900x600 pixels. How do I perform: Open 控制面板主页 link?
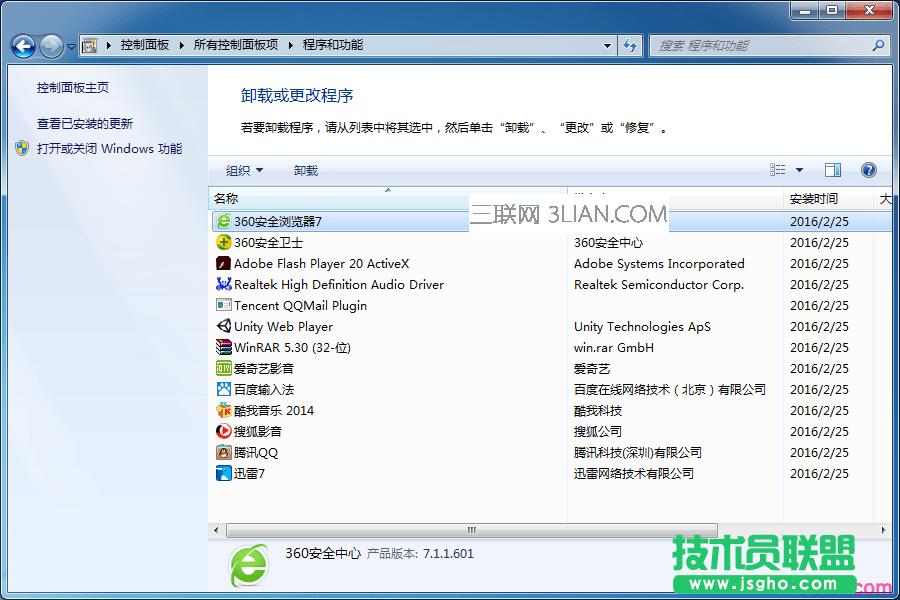point(72,88)
